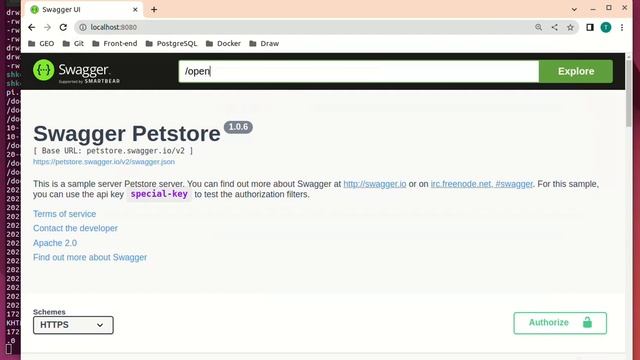Click the 1.0.6 version badge
640x360 pixels.
tap(238, 127)
